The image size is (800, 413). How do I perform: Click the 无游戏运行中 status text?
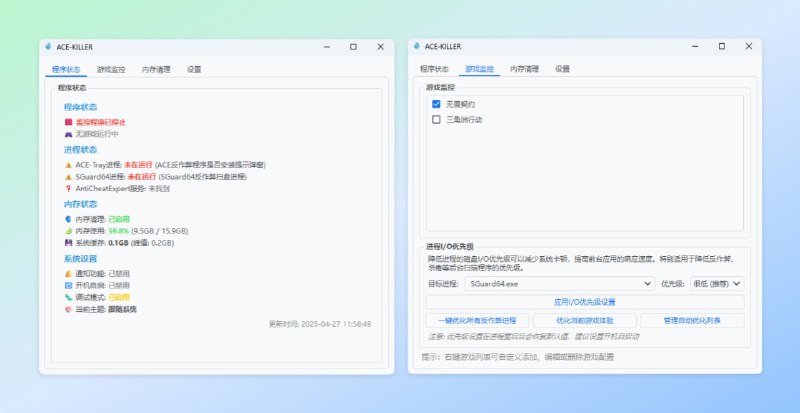97,134
